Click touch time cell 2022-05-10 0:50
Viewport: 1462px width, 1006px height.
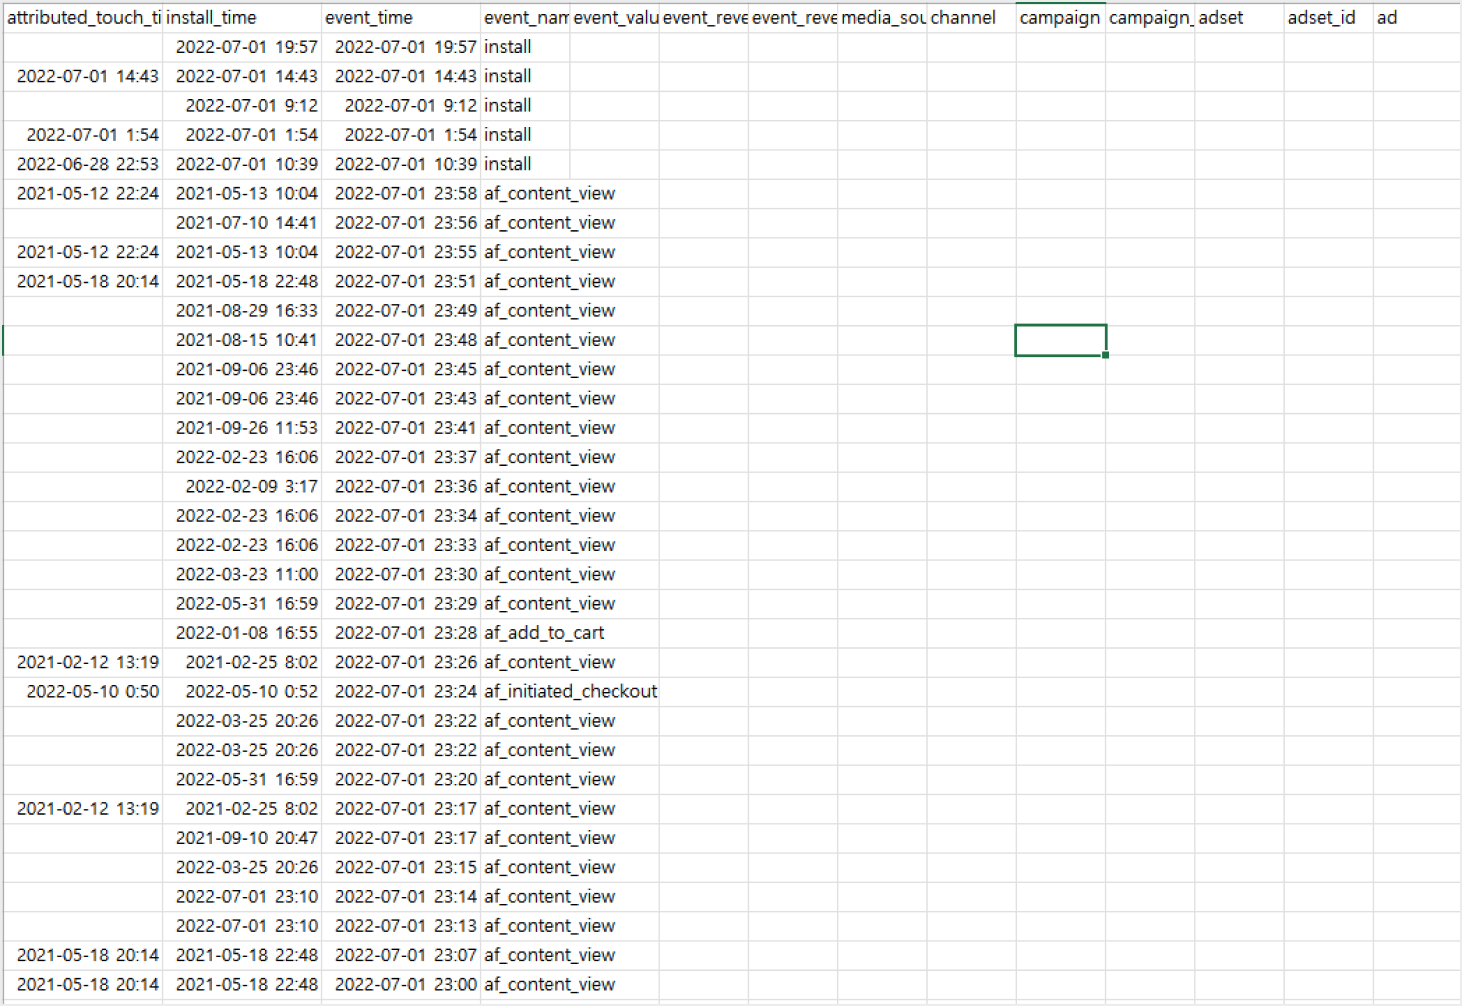92,692
